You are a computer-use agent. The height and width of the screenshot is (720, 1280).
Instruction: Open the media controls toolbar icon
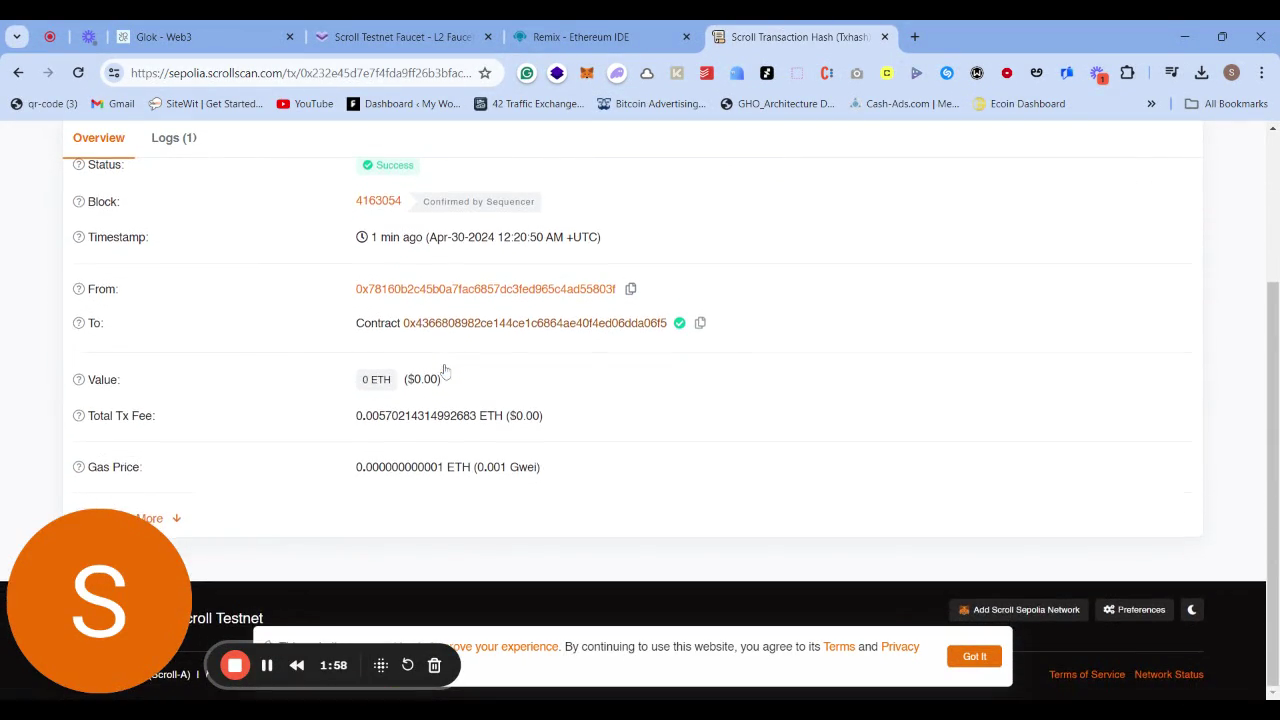1172,73
